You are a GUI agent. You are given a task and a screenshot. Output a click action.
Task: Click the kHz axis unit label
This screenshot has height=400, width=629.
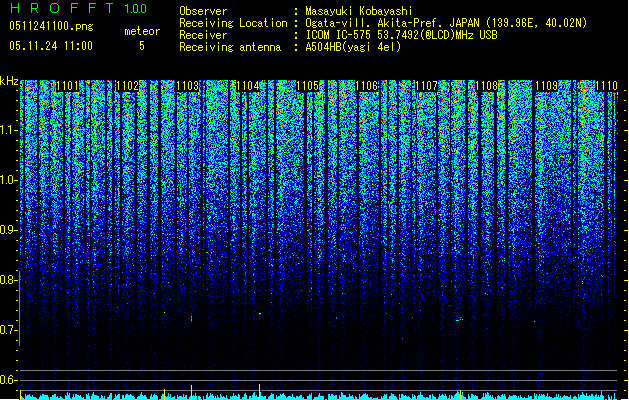click(9, 81)
